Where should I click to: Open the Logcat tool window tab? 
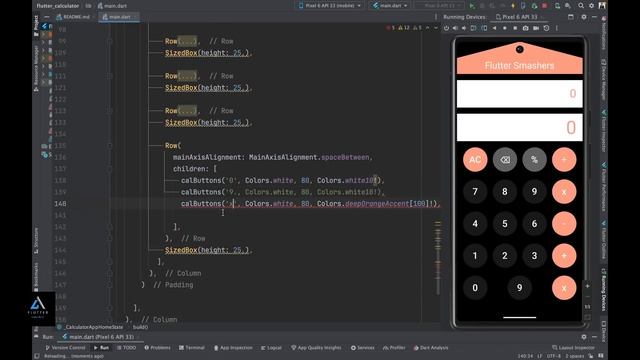click(x=271, y=348)
